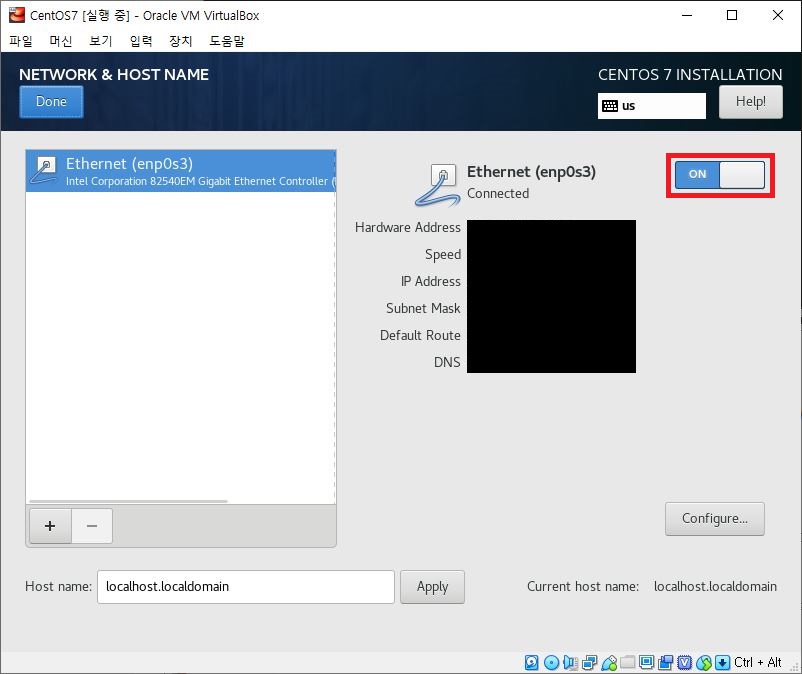Remove selected device with minus button

pos(92,526)
